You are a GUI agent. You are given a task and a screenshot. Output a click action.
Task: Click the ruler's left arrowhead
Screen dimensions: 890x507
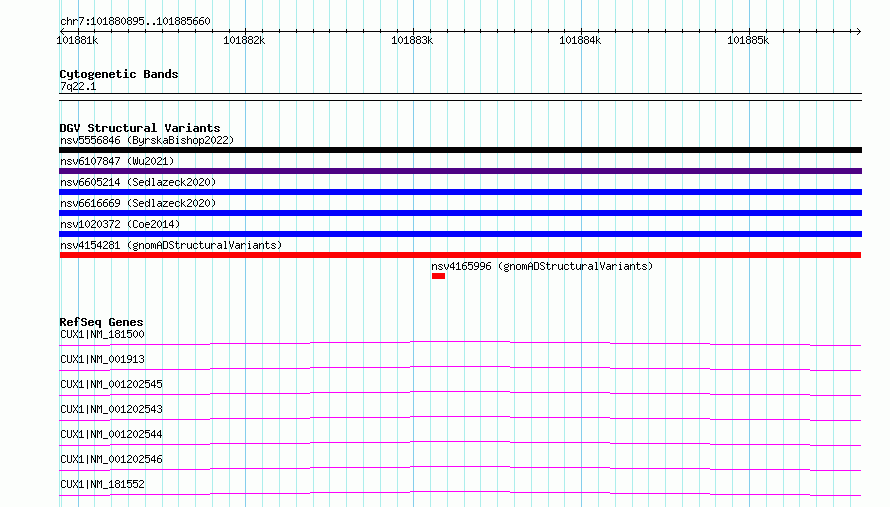pyautogui.click(x=62, y=31)
